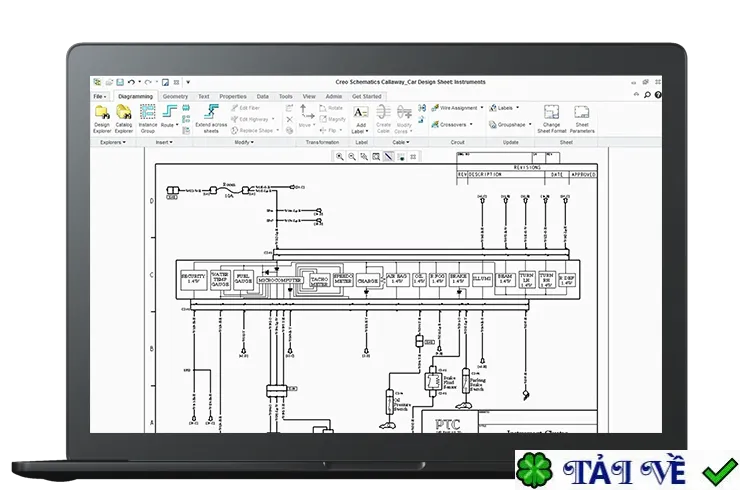Open the Groupshape dropdown arrow

[x=530, y=124]
